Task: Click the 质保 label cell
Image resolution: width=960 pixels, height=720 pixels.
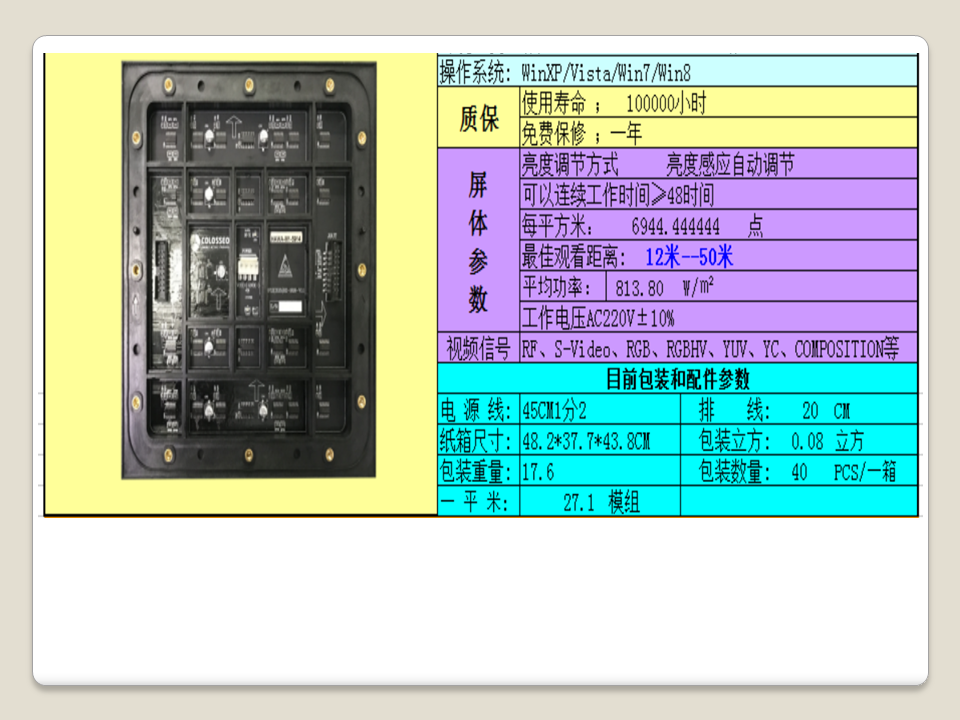Action: 479,119
